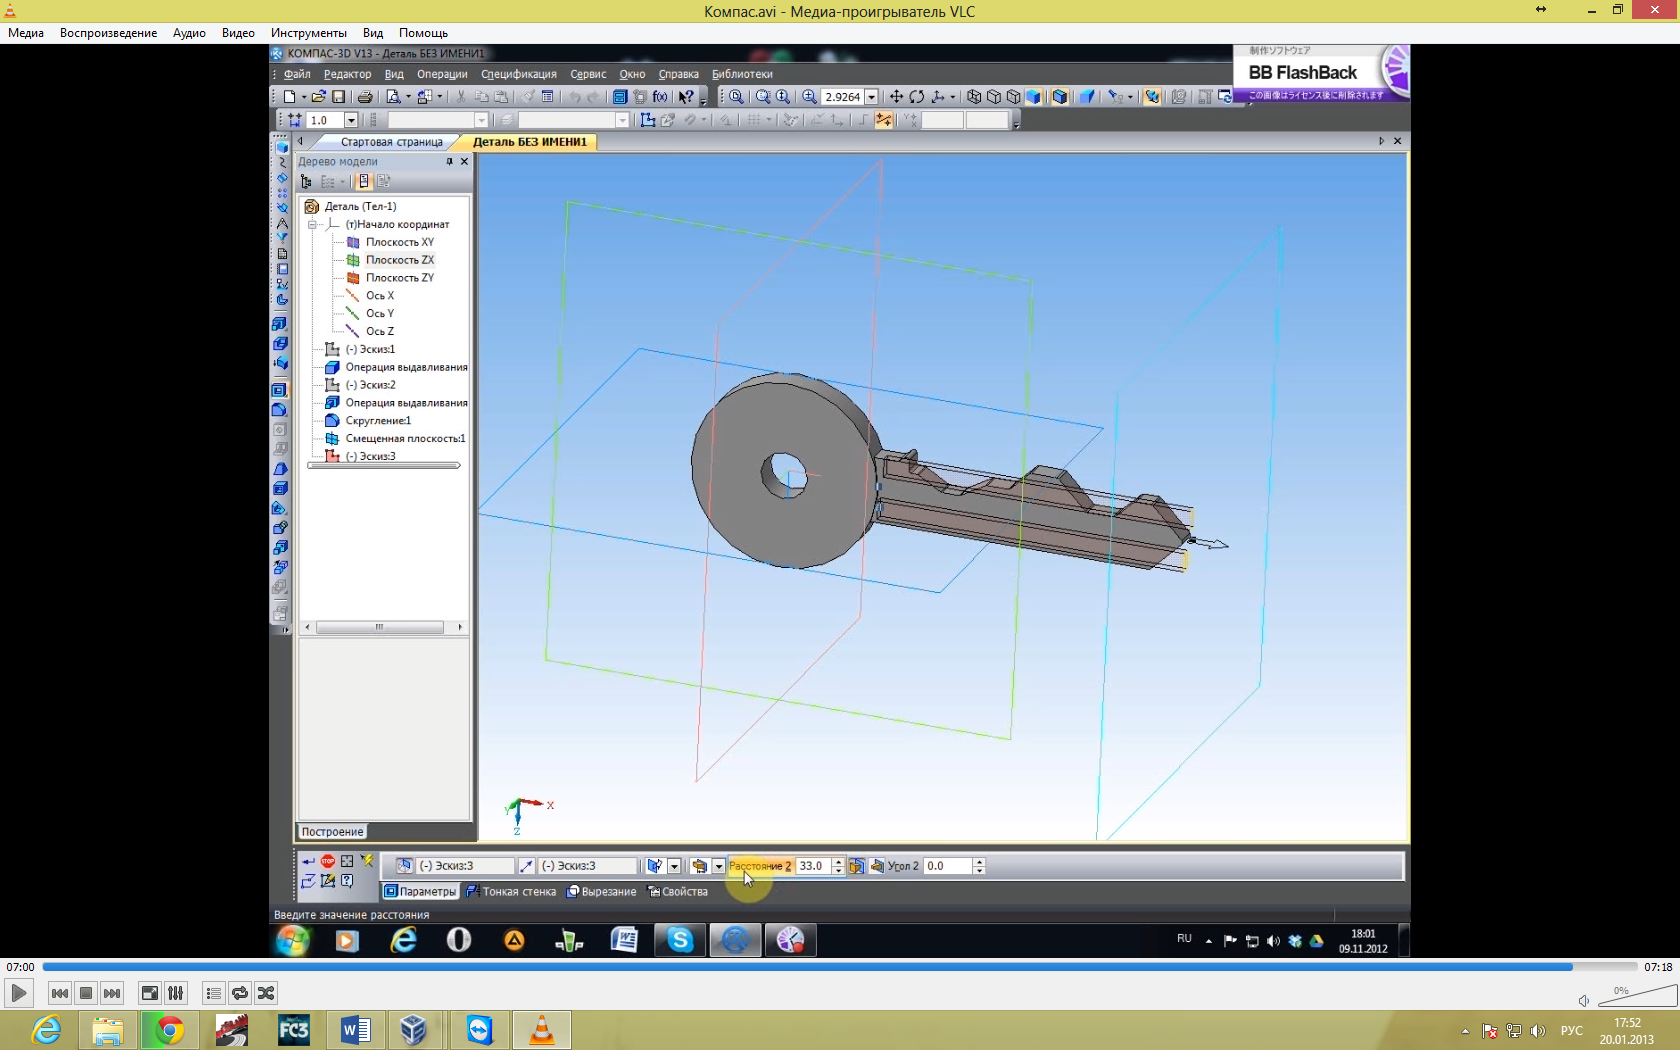Viewport: 1680px width, 1050px height.
Task: Select Плоскость ZX in model tree
Action: [x=399, y=260]
